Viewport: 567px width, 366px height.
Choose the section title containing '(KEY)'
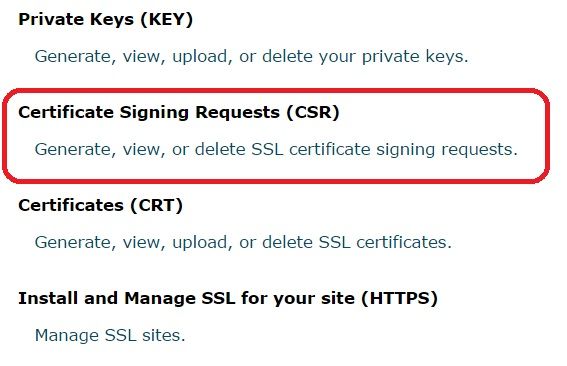click(x=106, y=19)
